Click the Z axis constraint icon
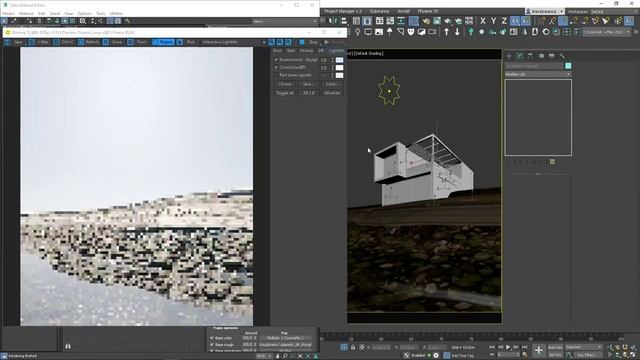The height and width of the screenshot is (360, 640). pos(504,21)
